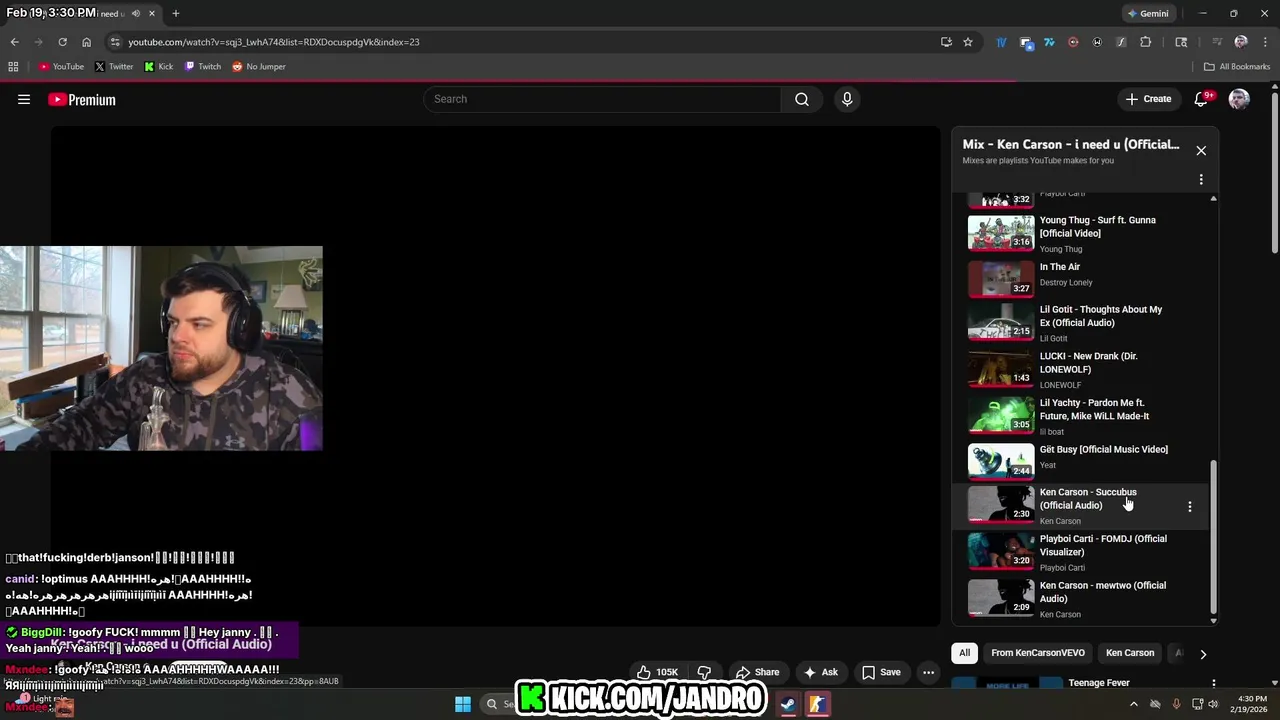
Task: Open the Mix playlist options menu
Action: (1201, 180)
